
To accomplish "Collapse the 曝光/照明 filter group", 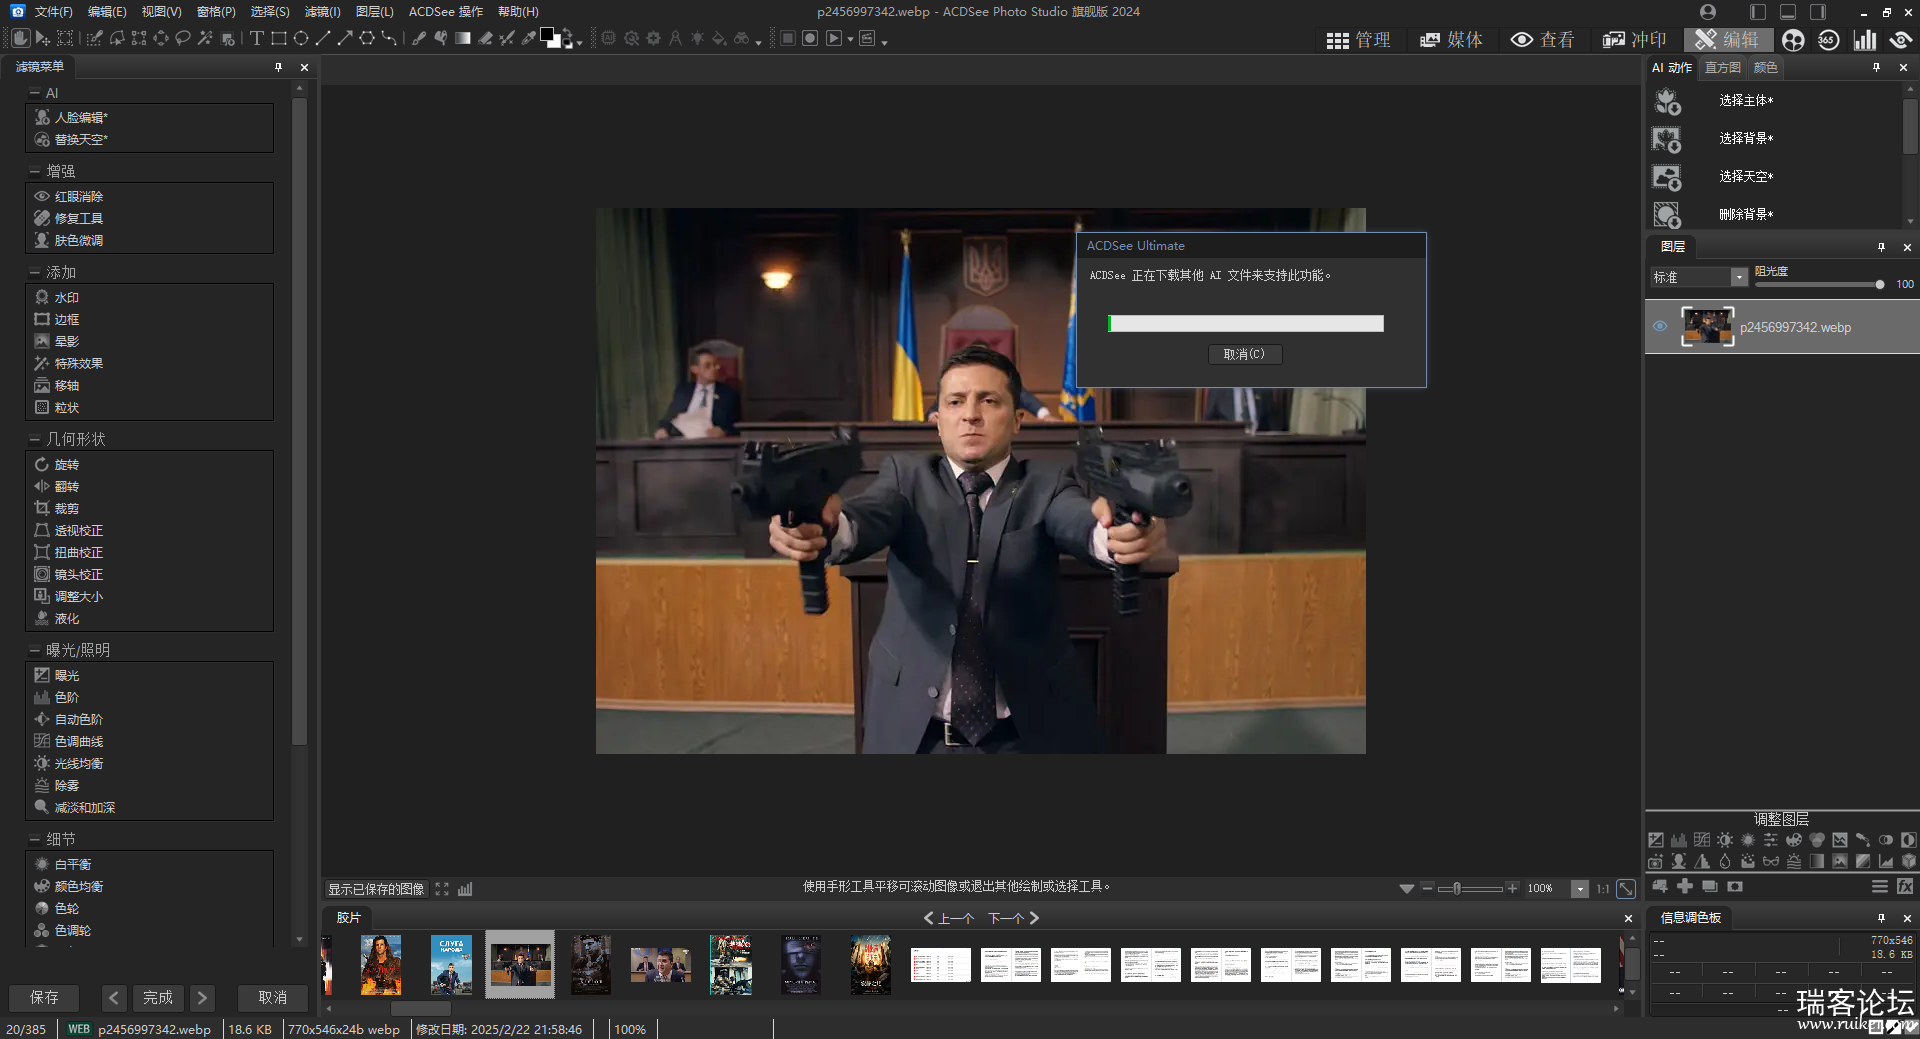I will pos(35,650).
